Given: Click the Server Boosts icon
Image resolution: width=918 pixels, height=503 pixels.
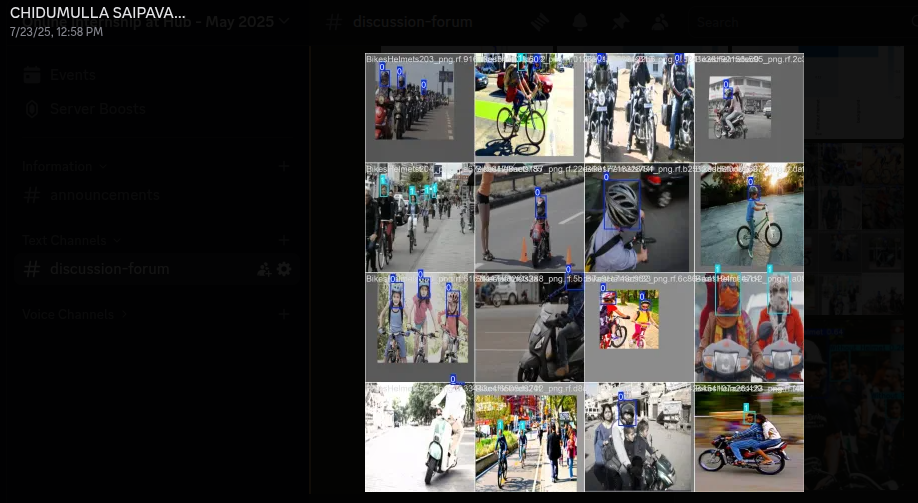Looking at the screenshot, I should (x=32, y=108).
